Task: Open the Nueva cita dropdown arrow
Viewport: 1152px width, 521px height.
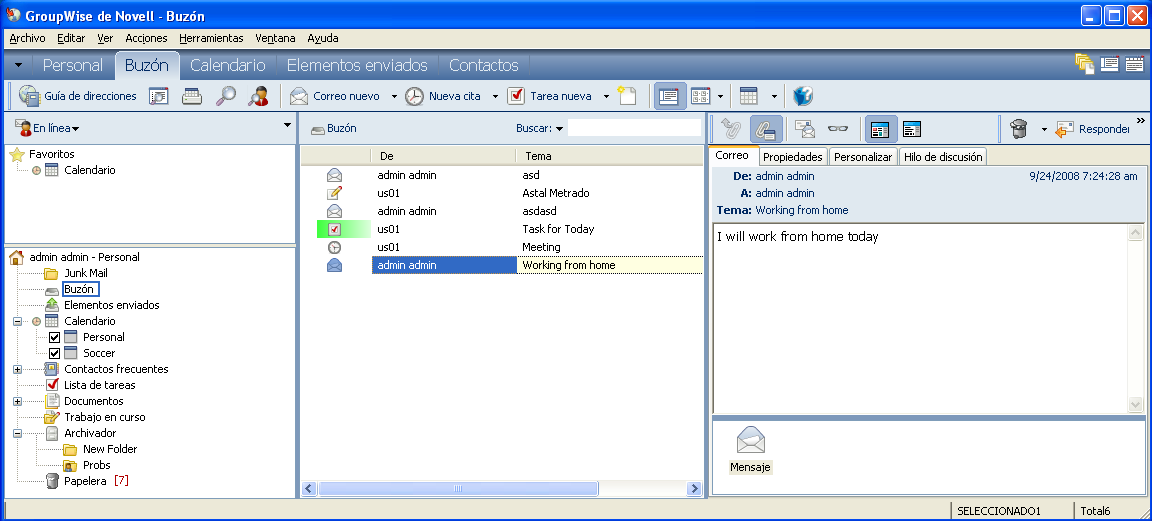Action: pyautogui.click(x=495, y=97)
